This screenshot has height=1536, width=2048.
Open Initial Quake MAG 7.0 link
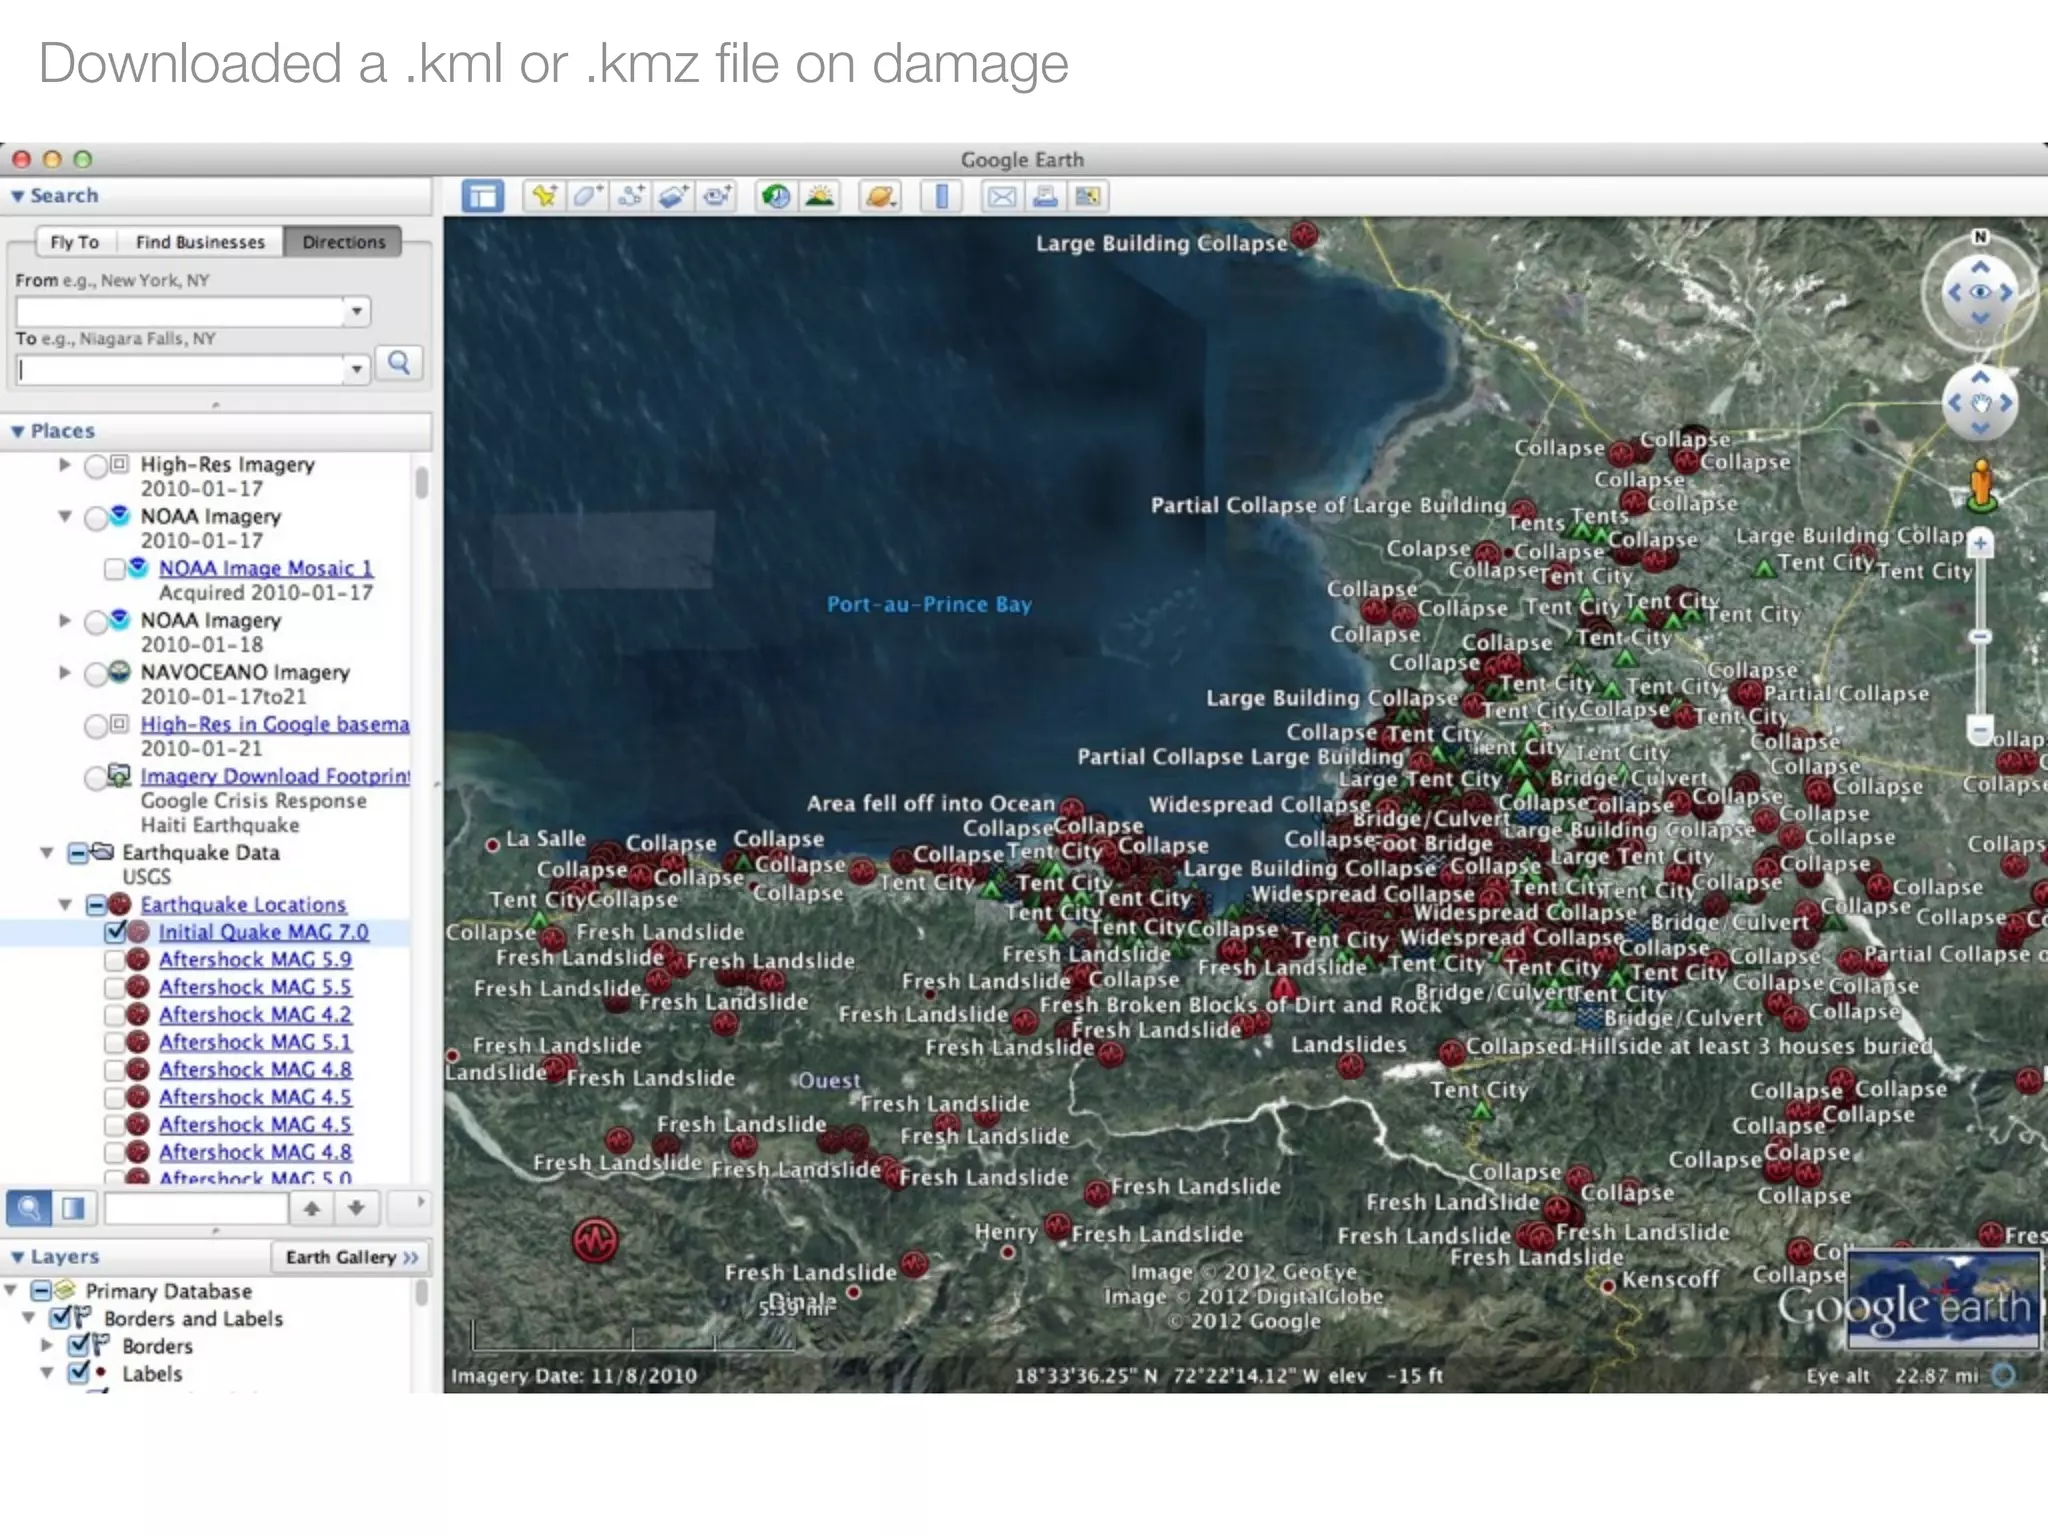(x=264, y=932)
